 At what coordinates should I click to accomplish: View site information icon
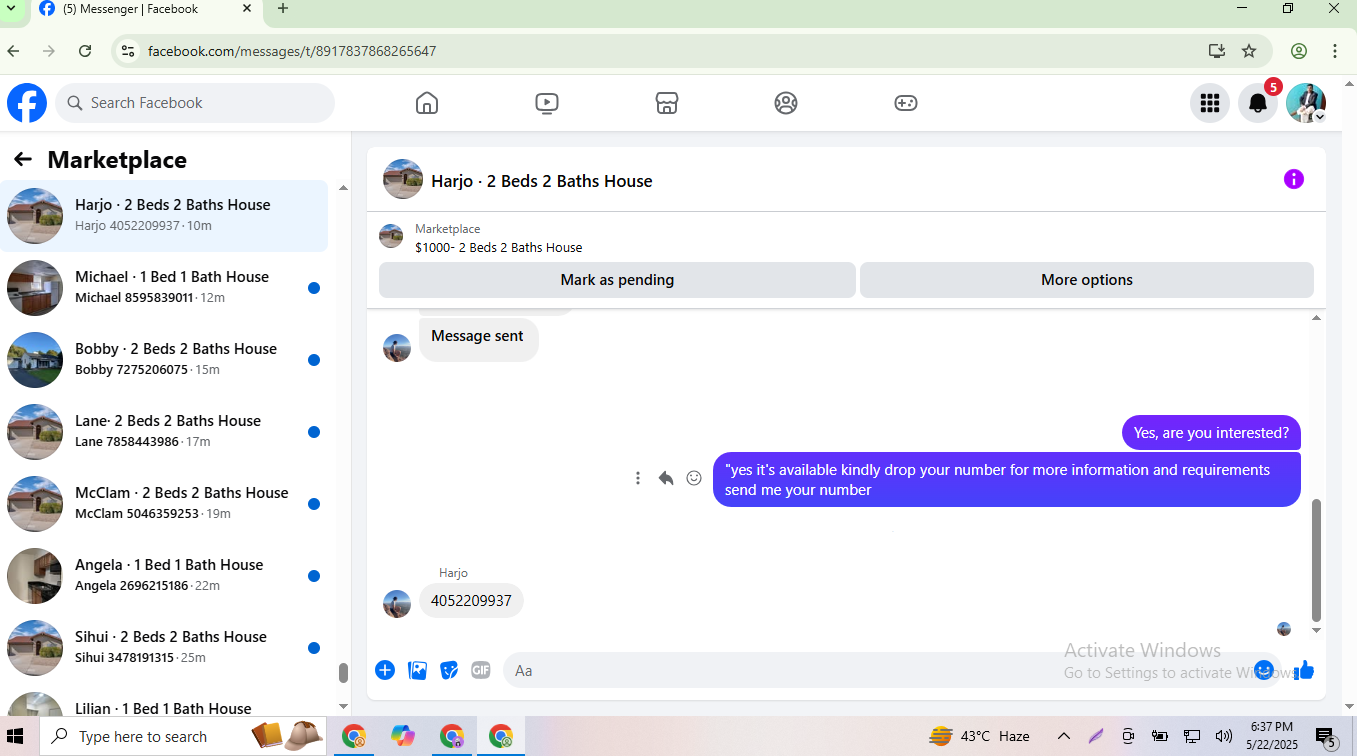(126, 51)
